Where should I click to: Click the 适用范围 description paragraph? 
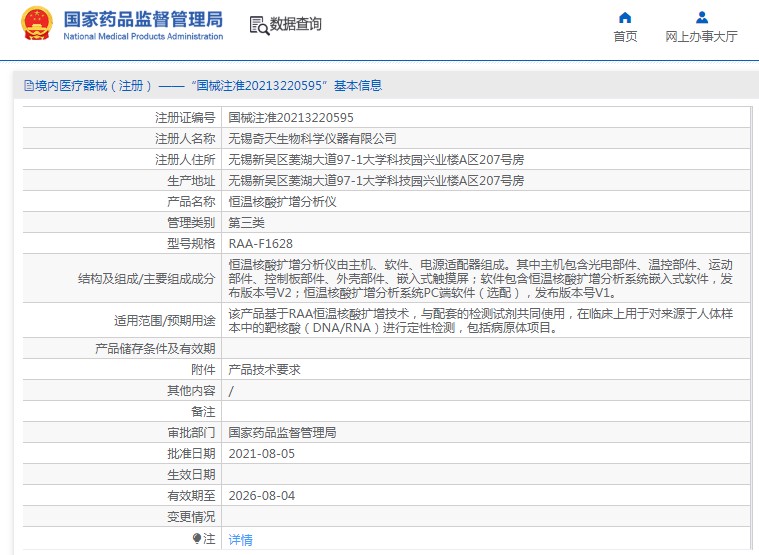(x=481, y=320)
